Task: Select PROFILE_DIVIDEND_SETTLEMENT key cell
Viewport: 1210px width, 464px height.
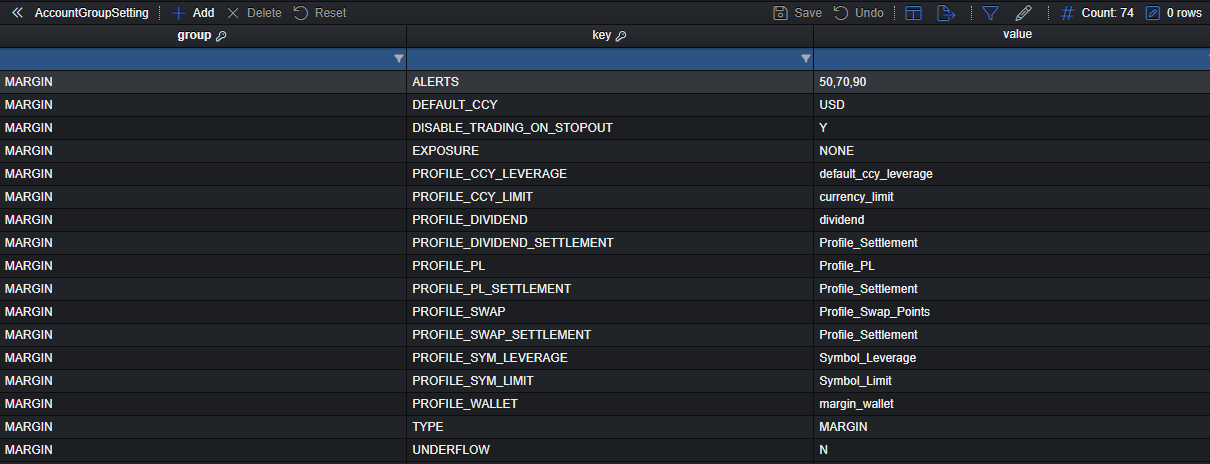Action: [610, 243]
